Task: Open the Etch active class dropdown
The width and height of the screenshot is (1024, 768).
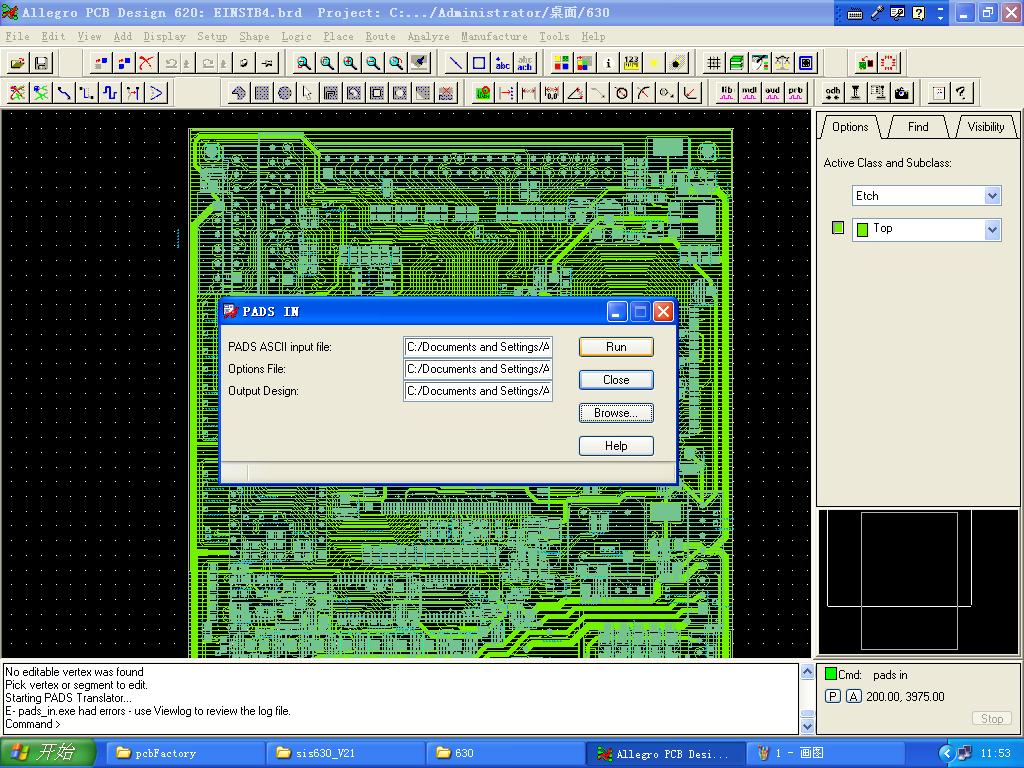Action: 992,196
